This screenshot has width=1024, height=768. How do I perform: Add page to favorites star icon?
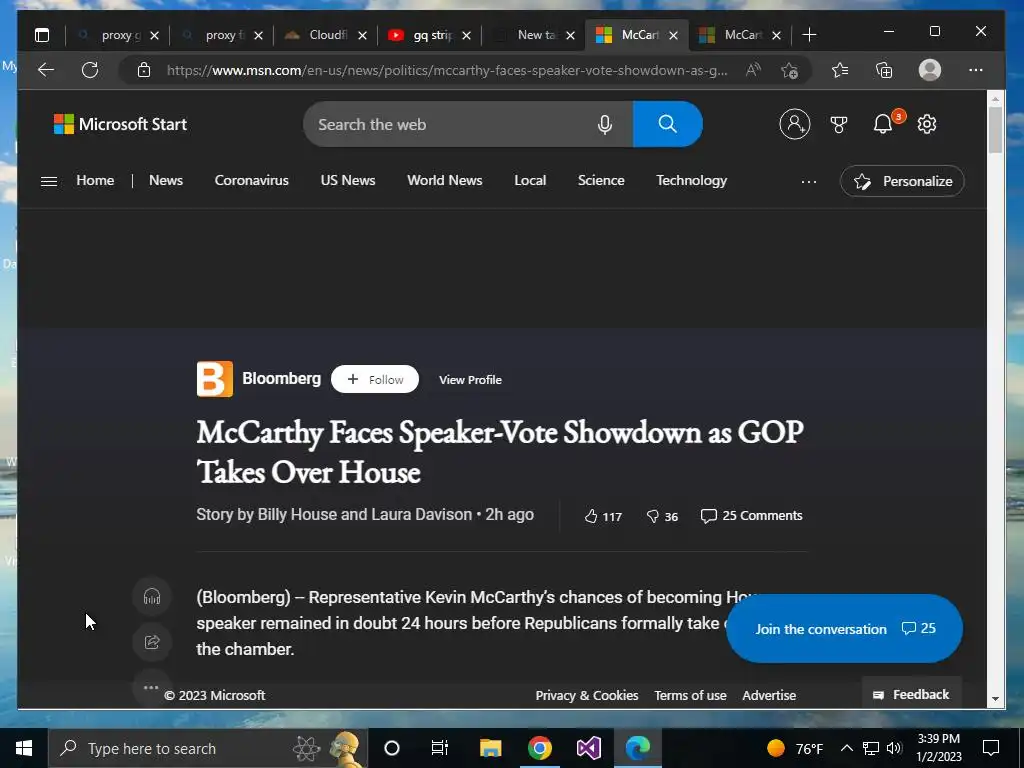(x=790, y=70)
